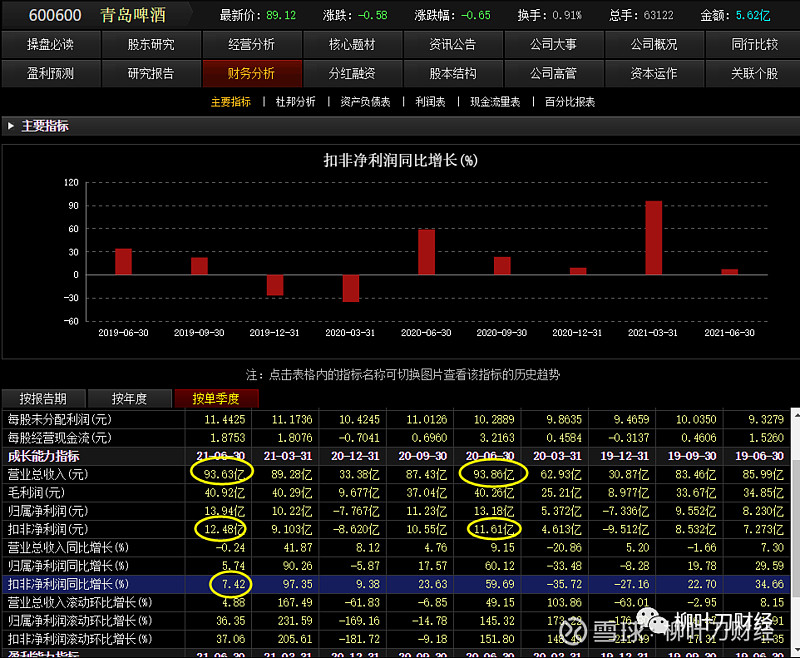
Task: Click the 2020-03-31 negative chart bar
Action: (x=351, y=288)
